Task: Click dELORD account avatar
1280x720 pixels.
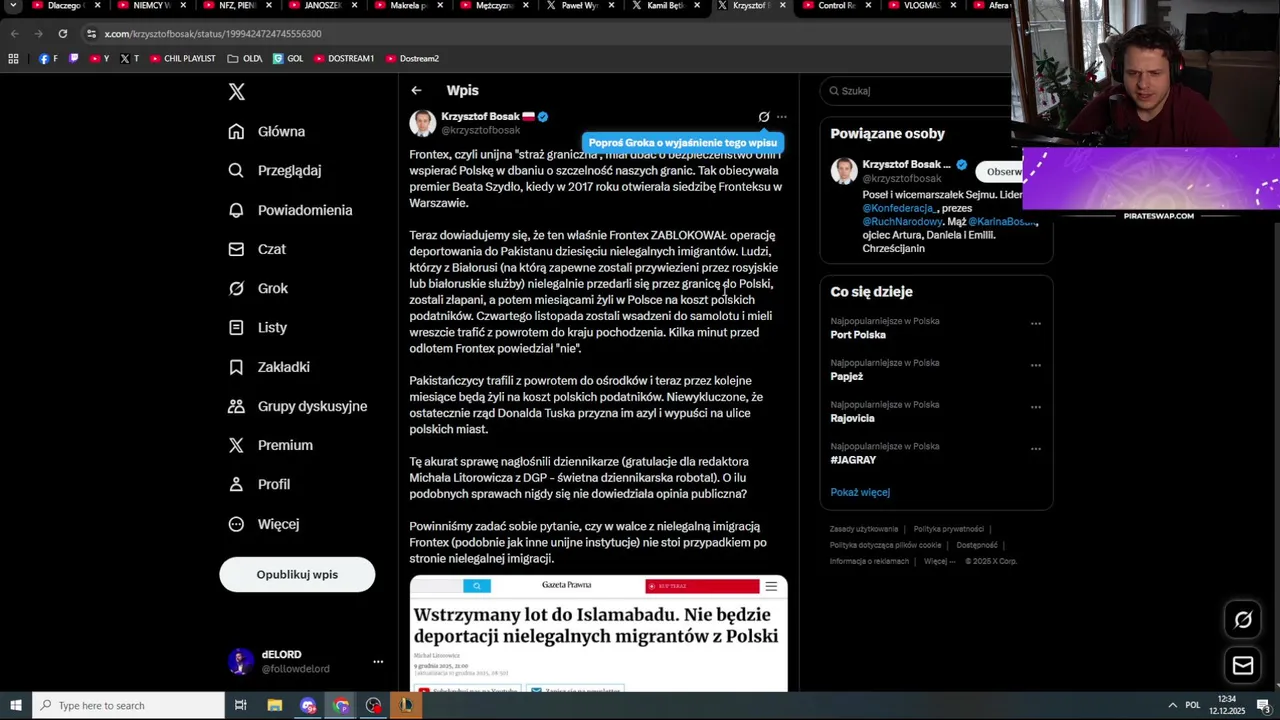Action: point(241,662)
